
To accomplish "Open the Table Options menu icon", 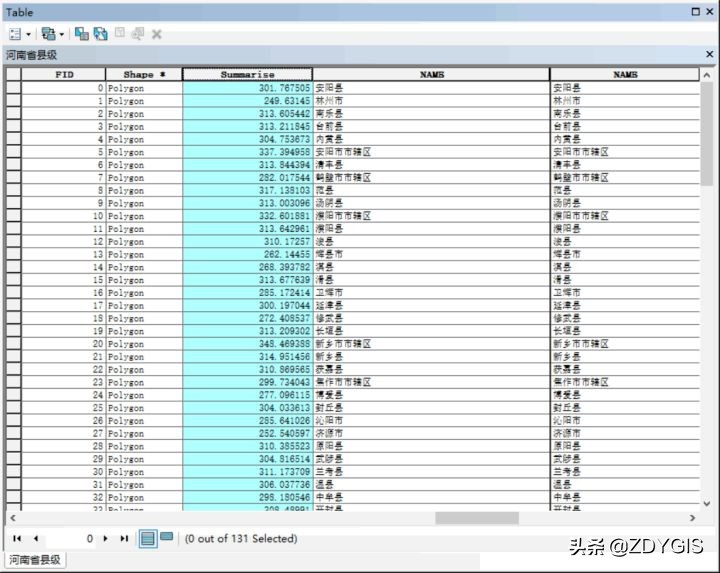I will coord(15,34).
